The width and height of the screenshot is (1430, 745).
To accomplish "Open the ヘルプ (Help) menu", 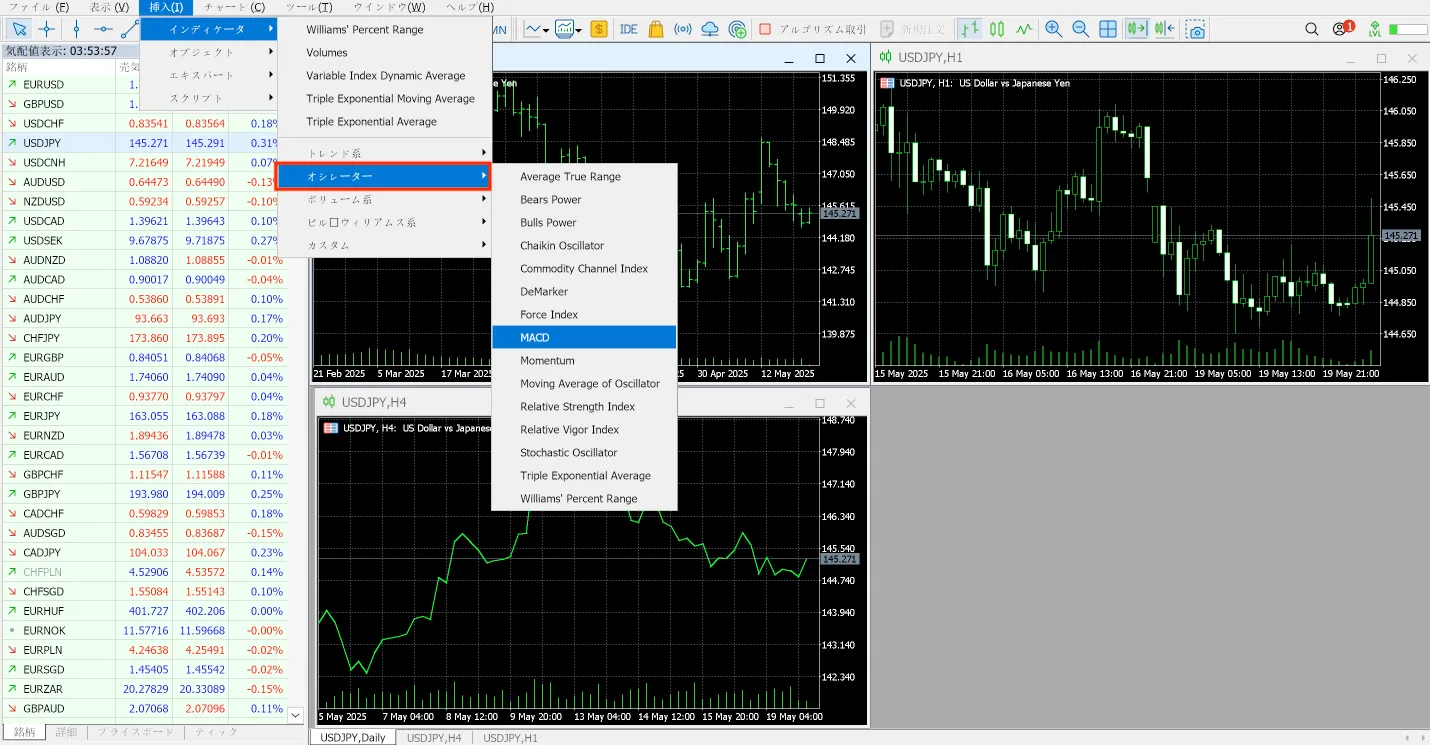I will click(469, 7).
